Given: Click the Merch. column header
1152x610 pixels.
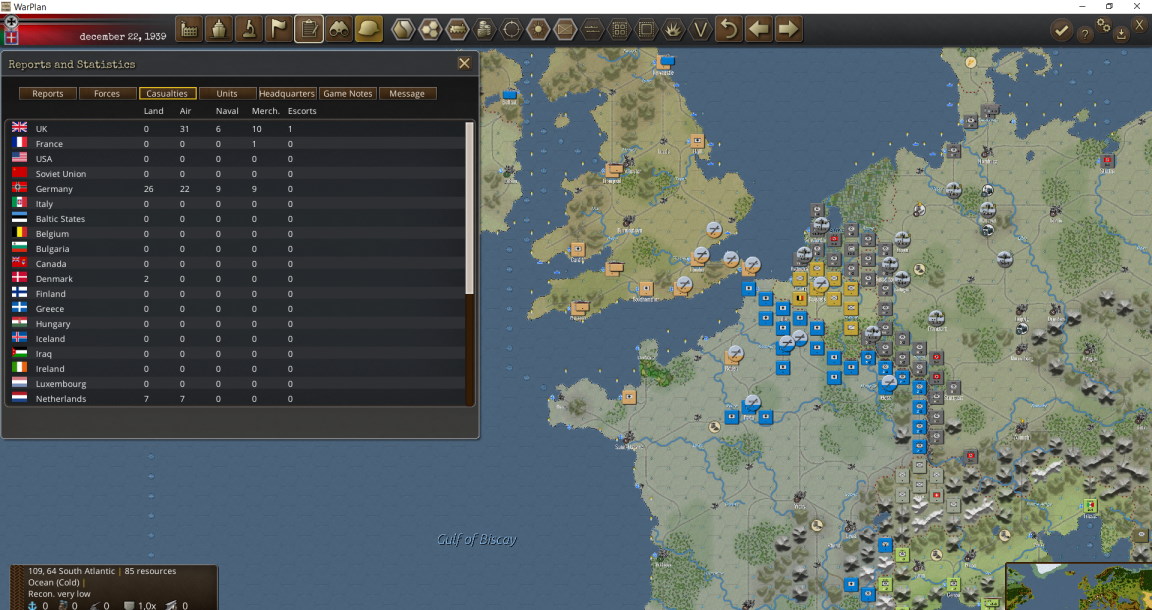Looking at the screenshot, I should 265,111.
